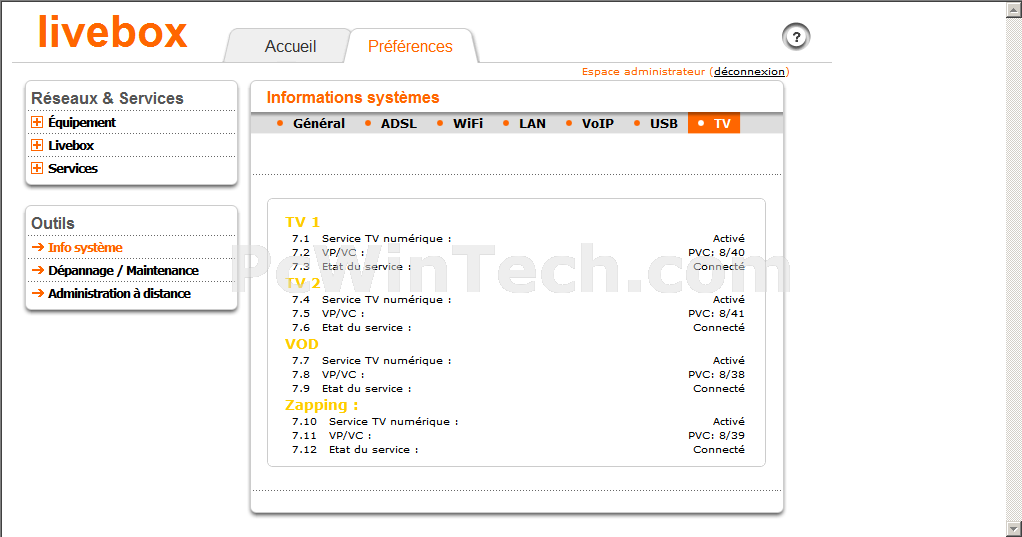Screen dimensions: 1022x537
Task: Click the PVC: 8/39 value
Action: pos(716,435)
